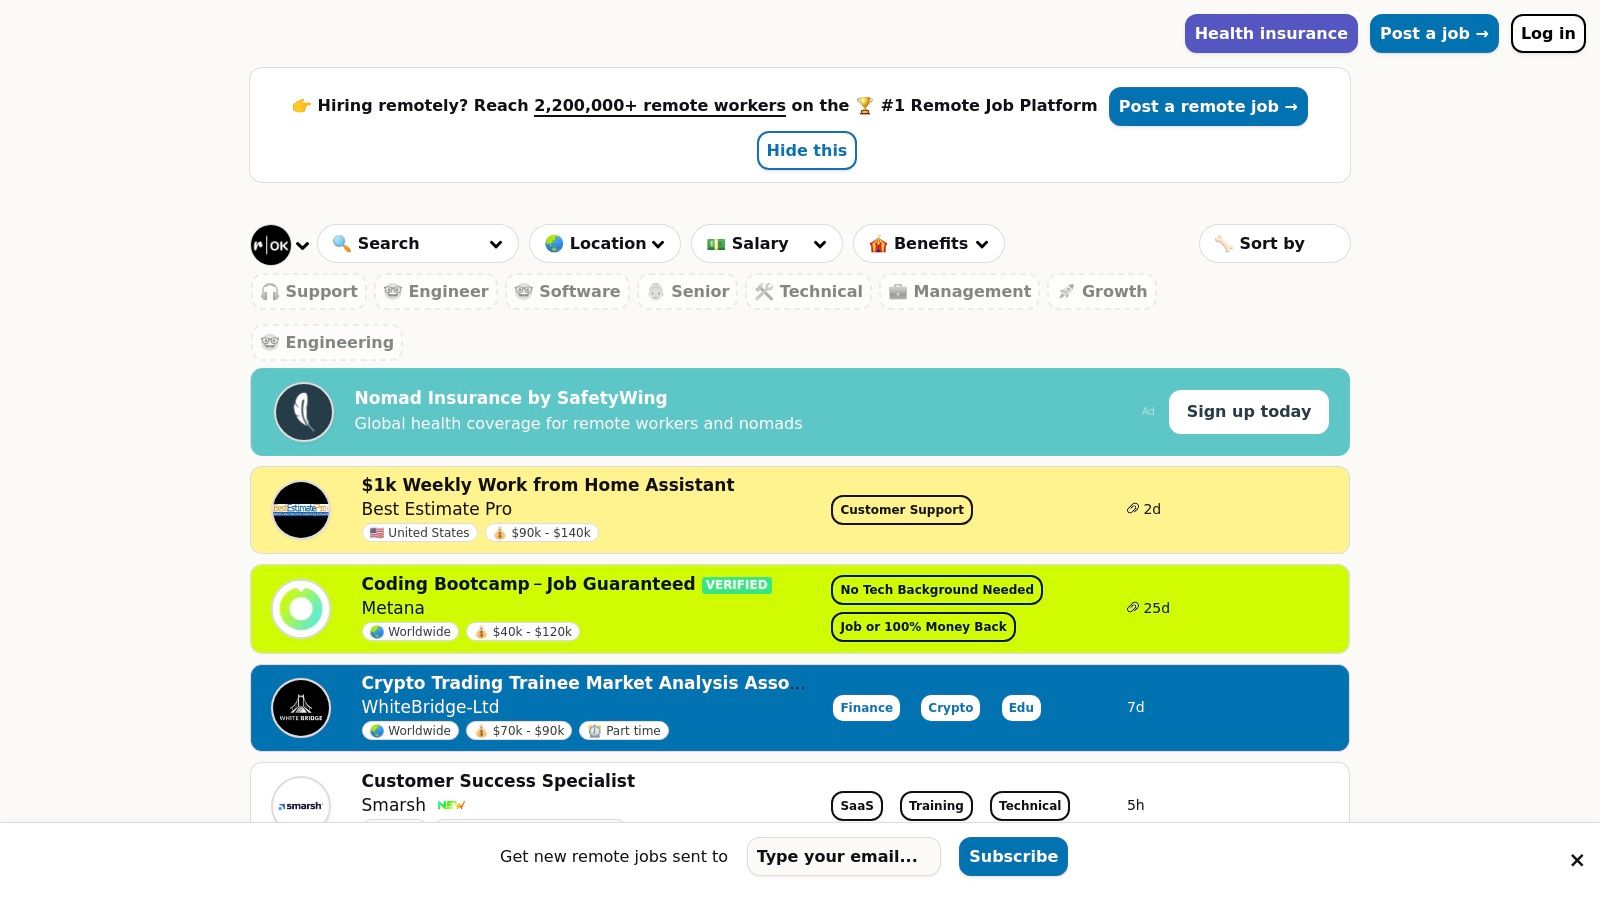Toggle the Technical job filter
Image resolution: width=1600 pixels, height=900 pixels.
coord(808,291)
